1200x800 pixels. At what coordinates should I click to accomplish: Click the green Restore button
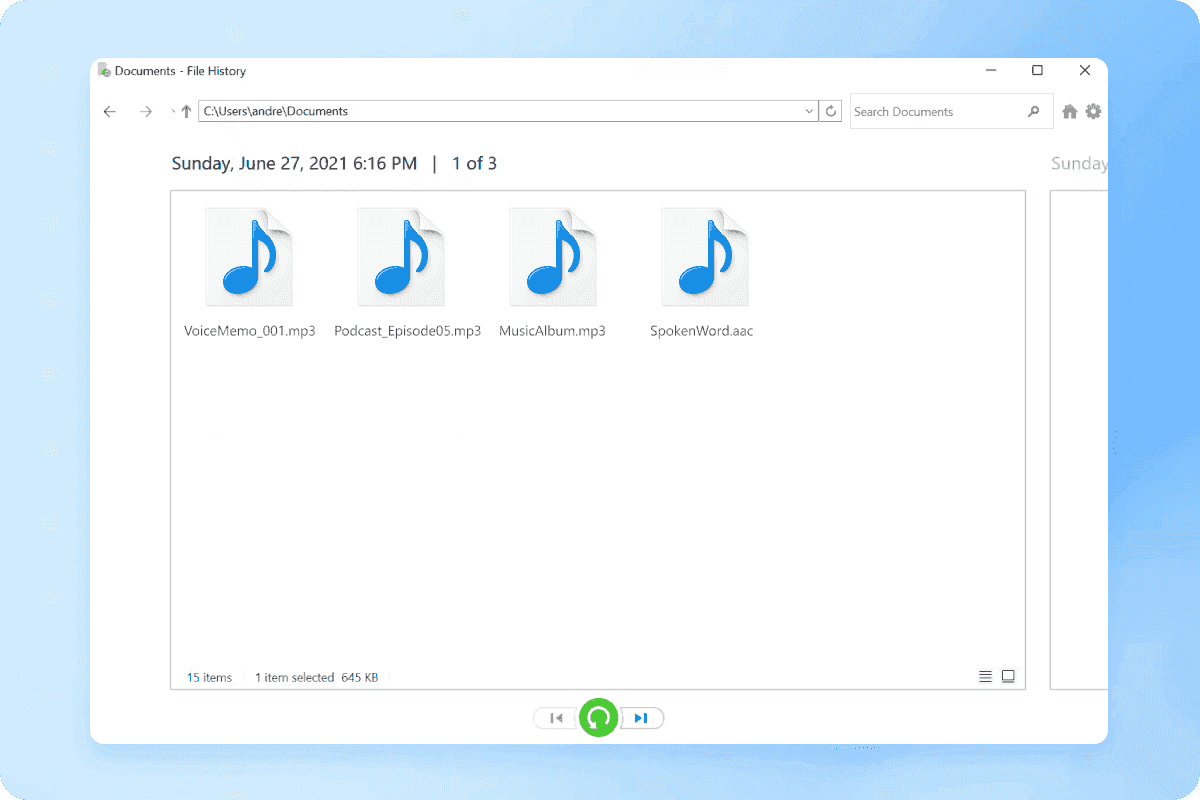[x=599, y=717]
